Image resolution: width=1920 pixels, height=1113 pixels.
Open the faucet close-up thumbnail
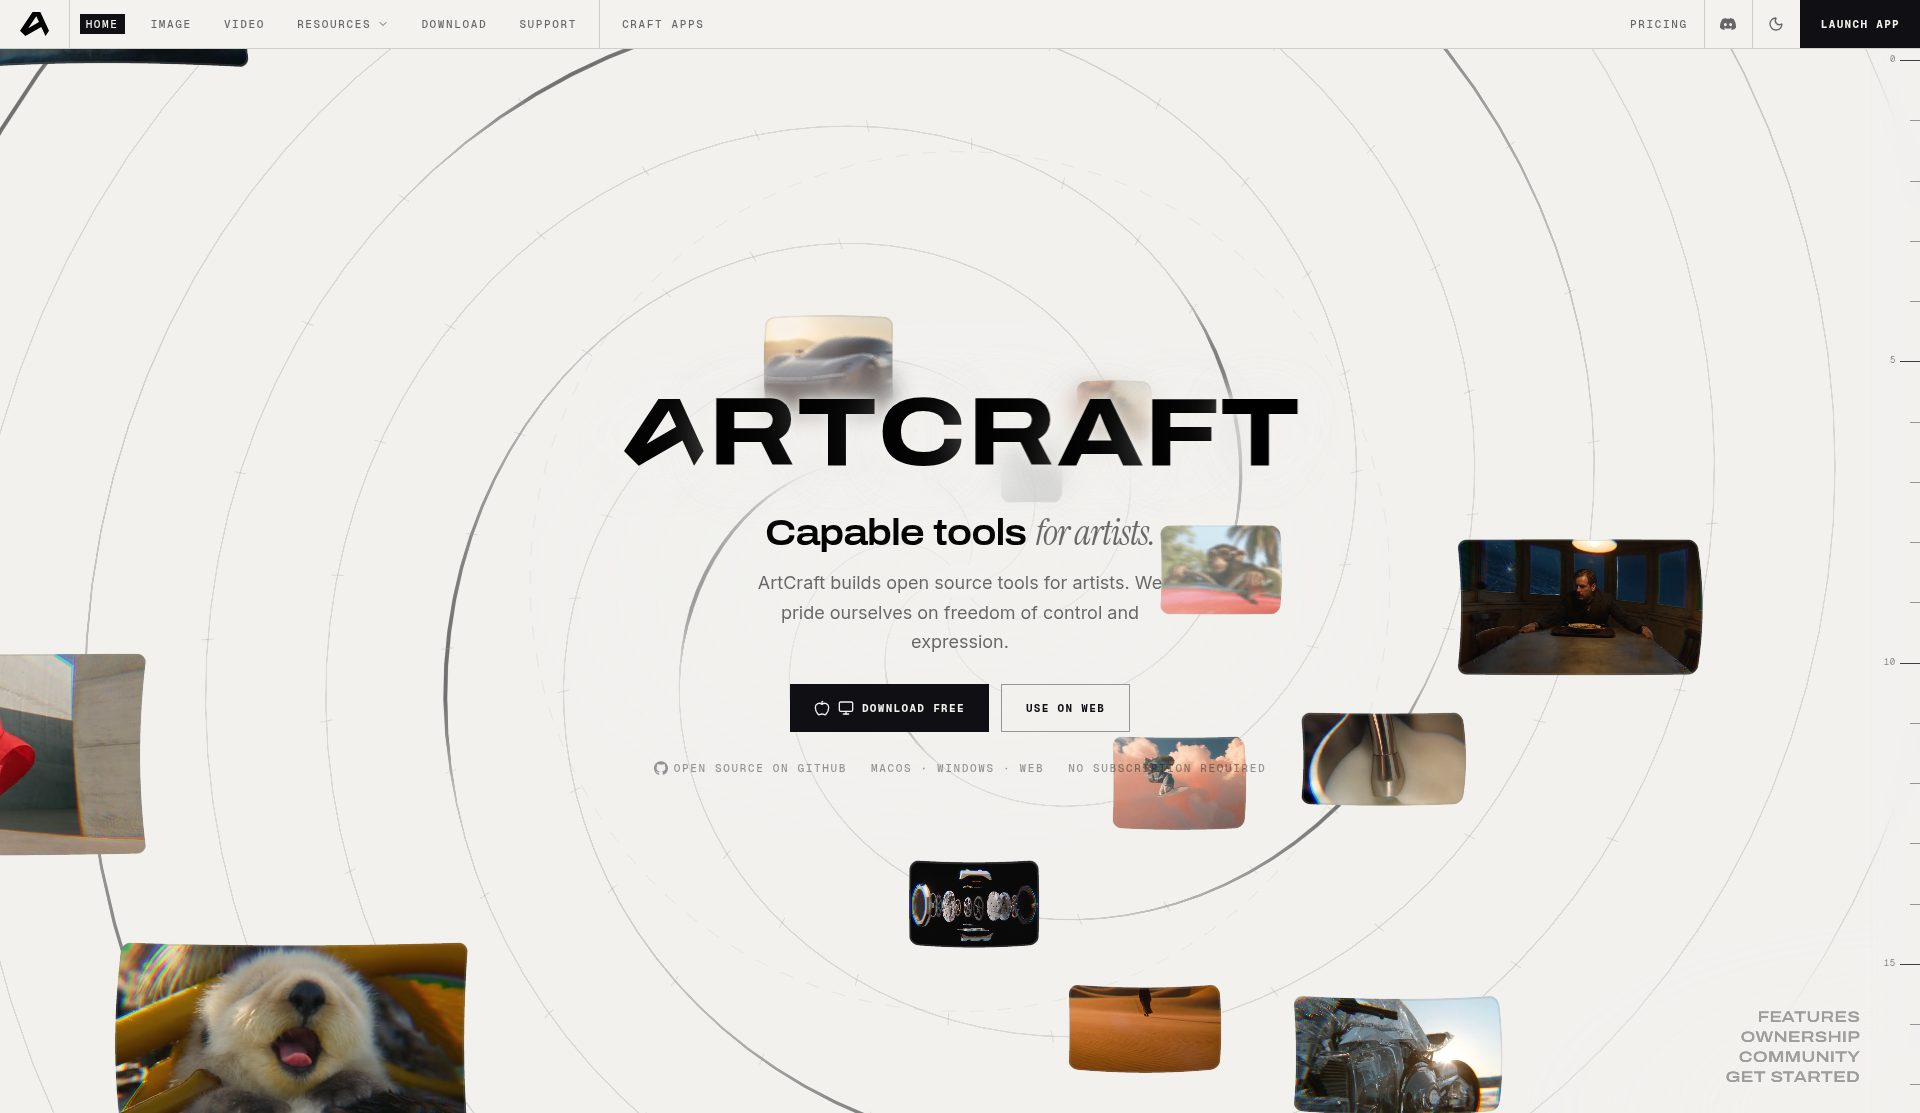1383,758
